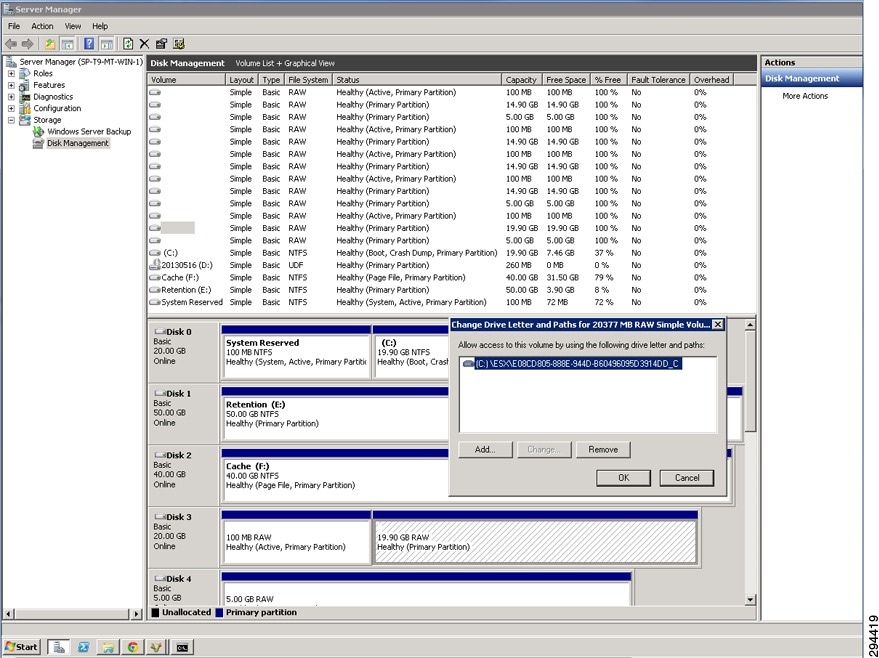Open Help via the blue question mark icon
The width and height of the screenshot is (879, 658).
[x=89, y=44]
